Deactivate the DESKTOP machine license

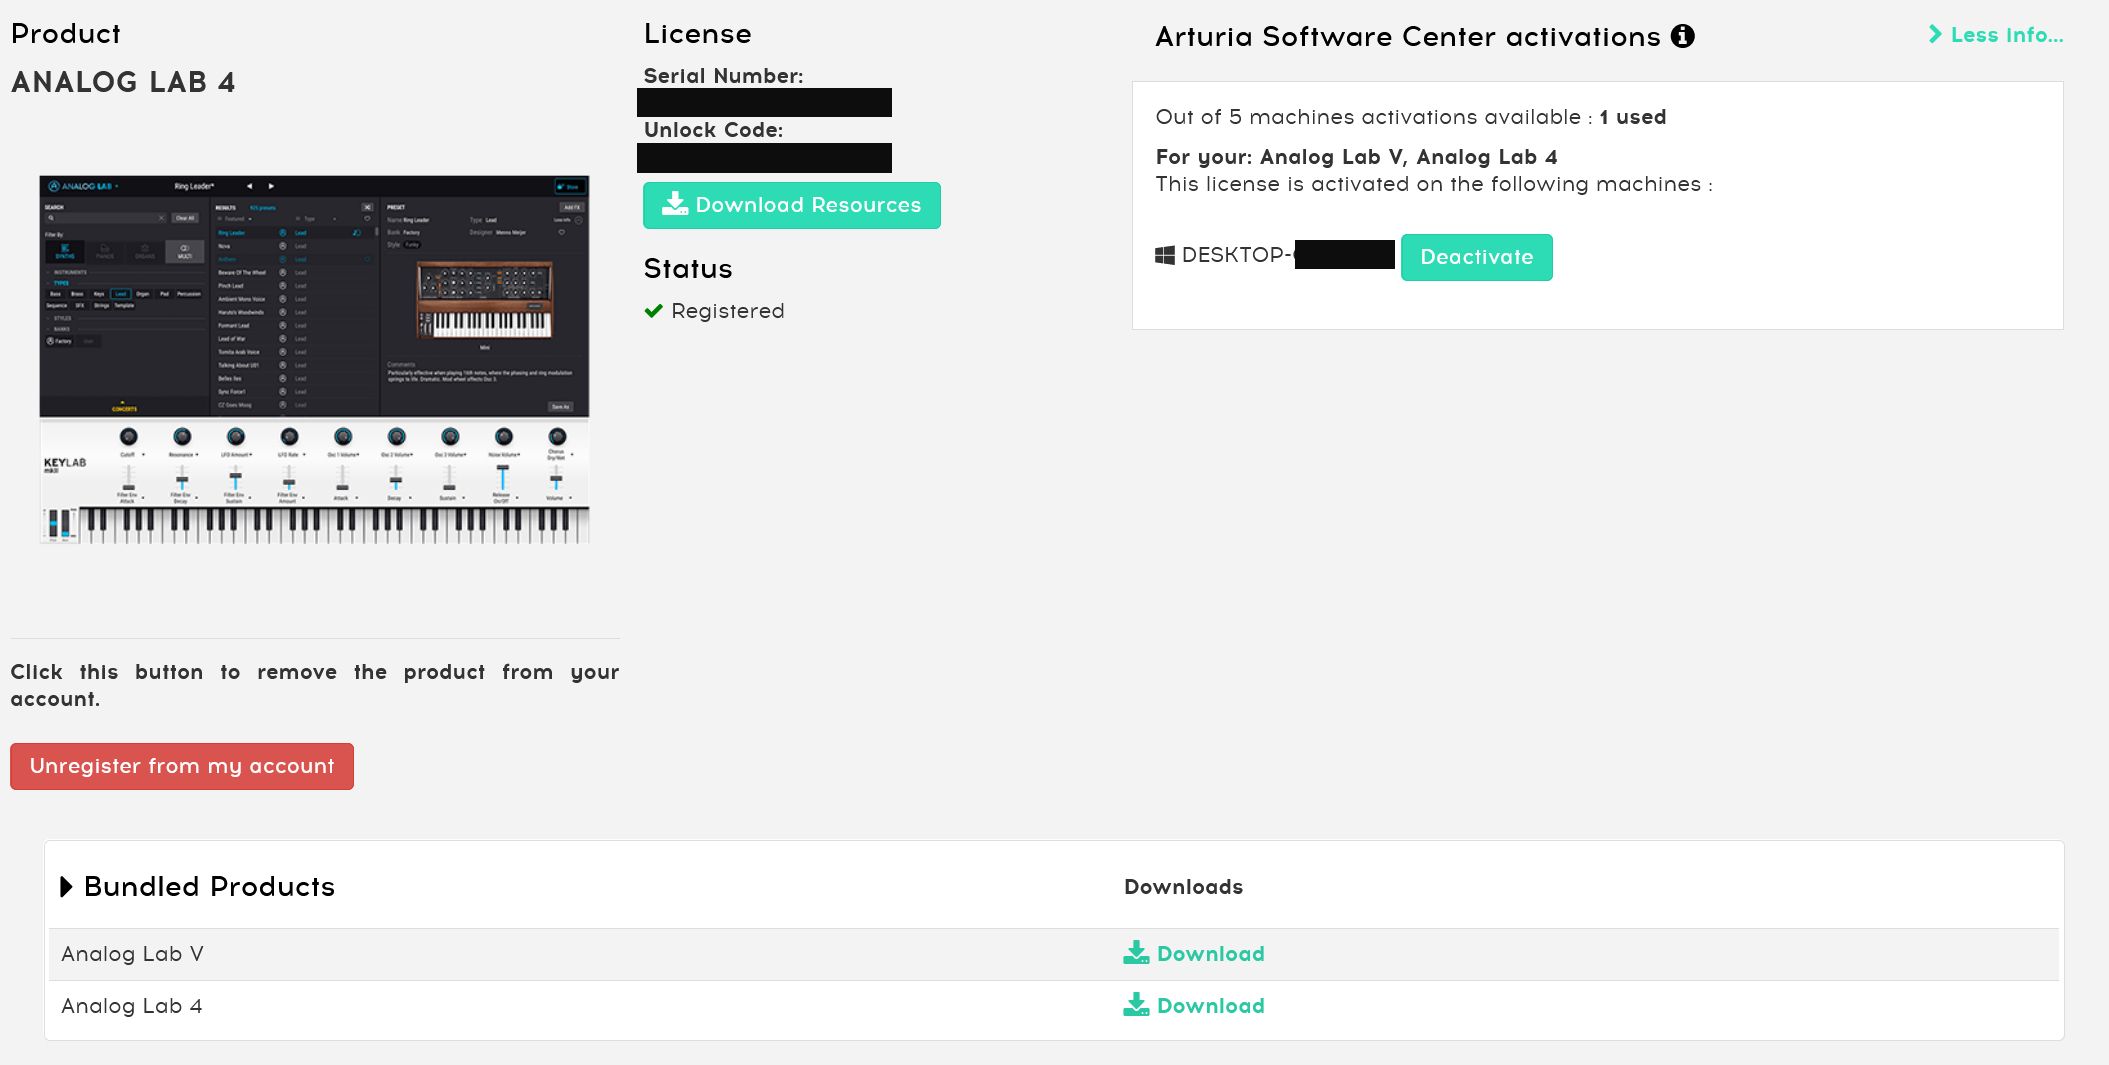tap(1476, 257)
